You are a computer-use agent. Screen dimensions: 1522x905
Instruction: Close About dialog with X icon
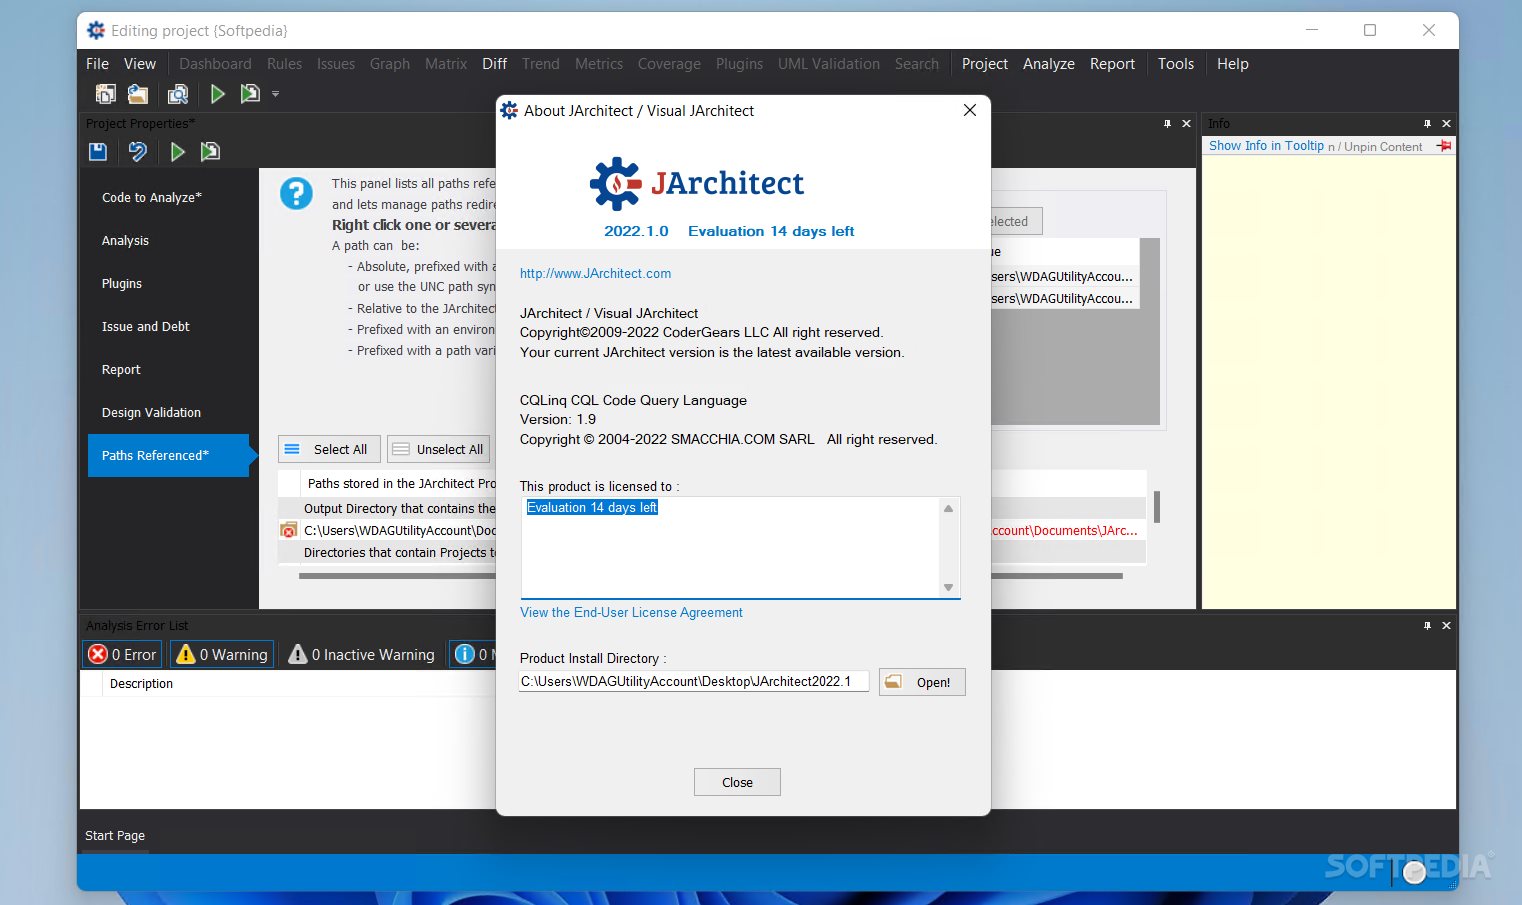(x=969, y=111)
